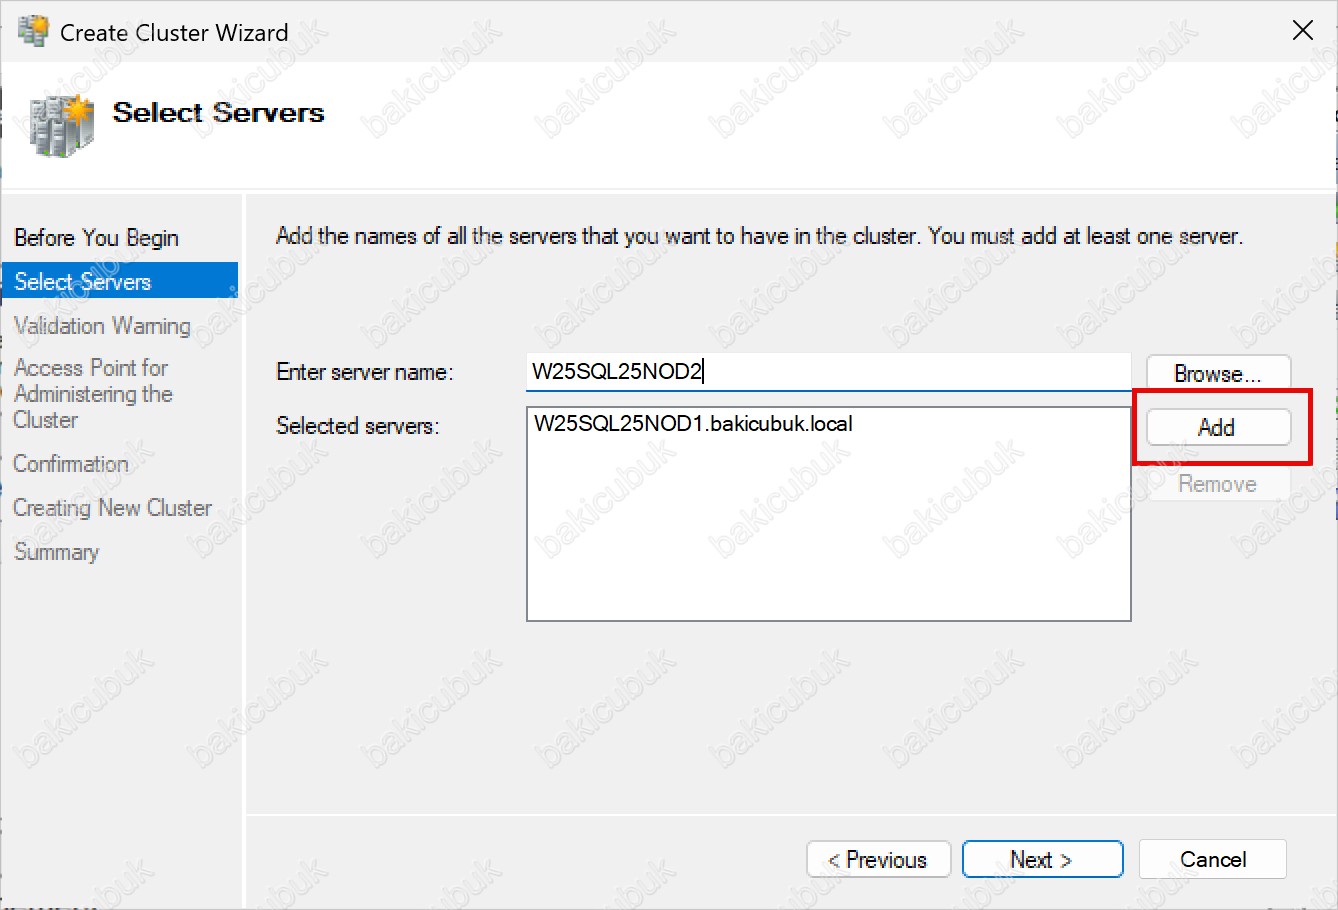Open the Validation Warning step in the sidebar
The image size is (1338, 910).
click(102, 326)
